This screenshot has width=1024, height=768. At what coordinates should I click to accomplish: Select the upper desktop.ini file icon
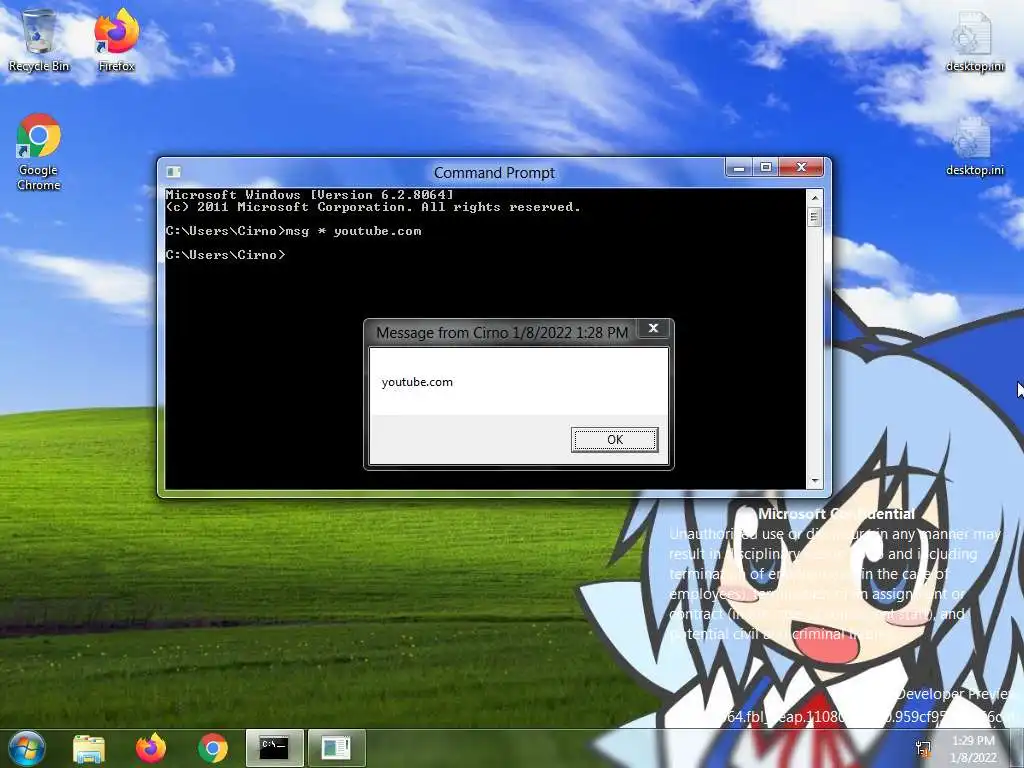974,40
